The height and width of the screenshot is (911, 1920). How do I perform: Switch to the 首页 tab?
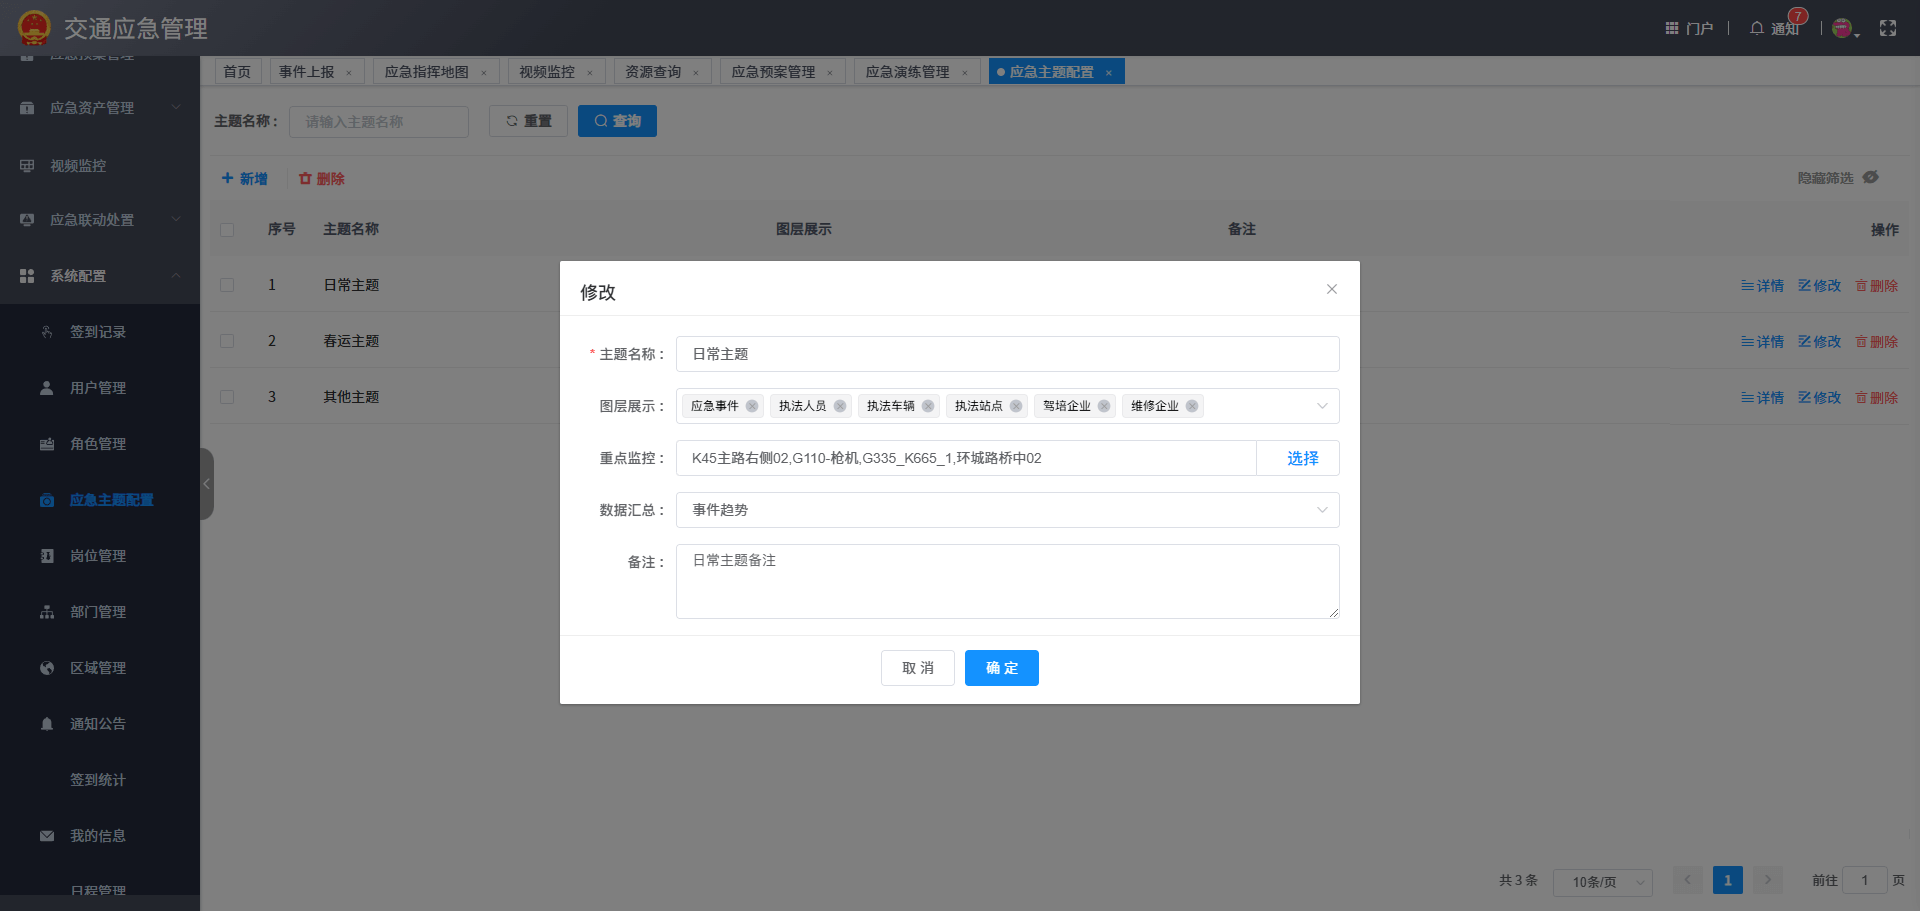(x=237, y=71)
